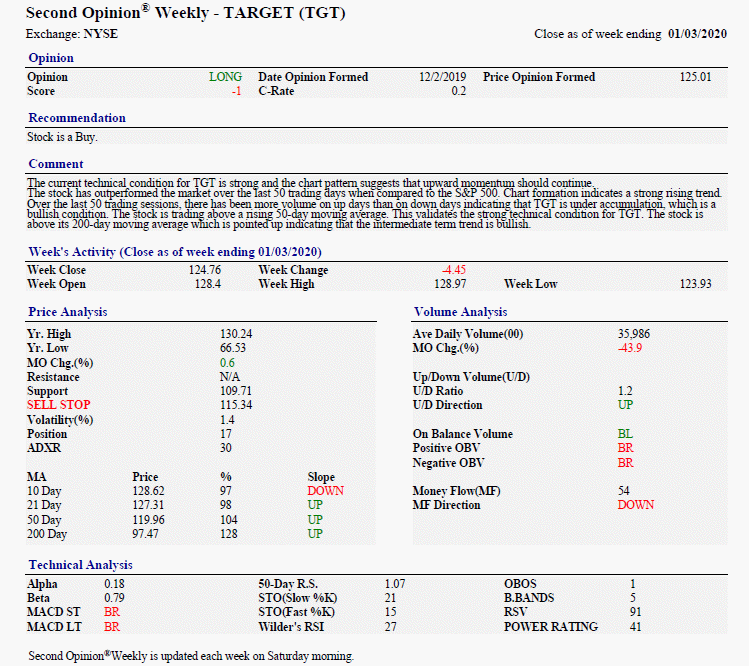
Task: Click the OBOS value 1
Action: [633, 584]
